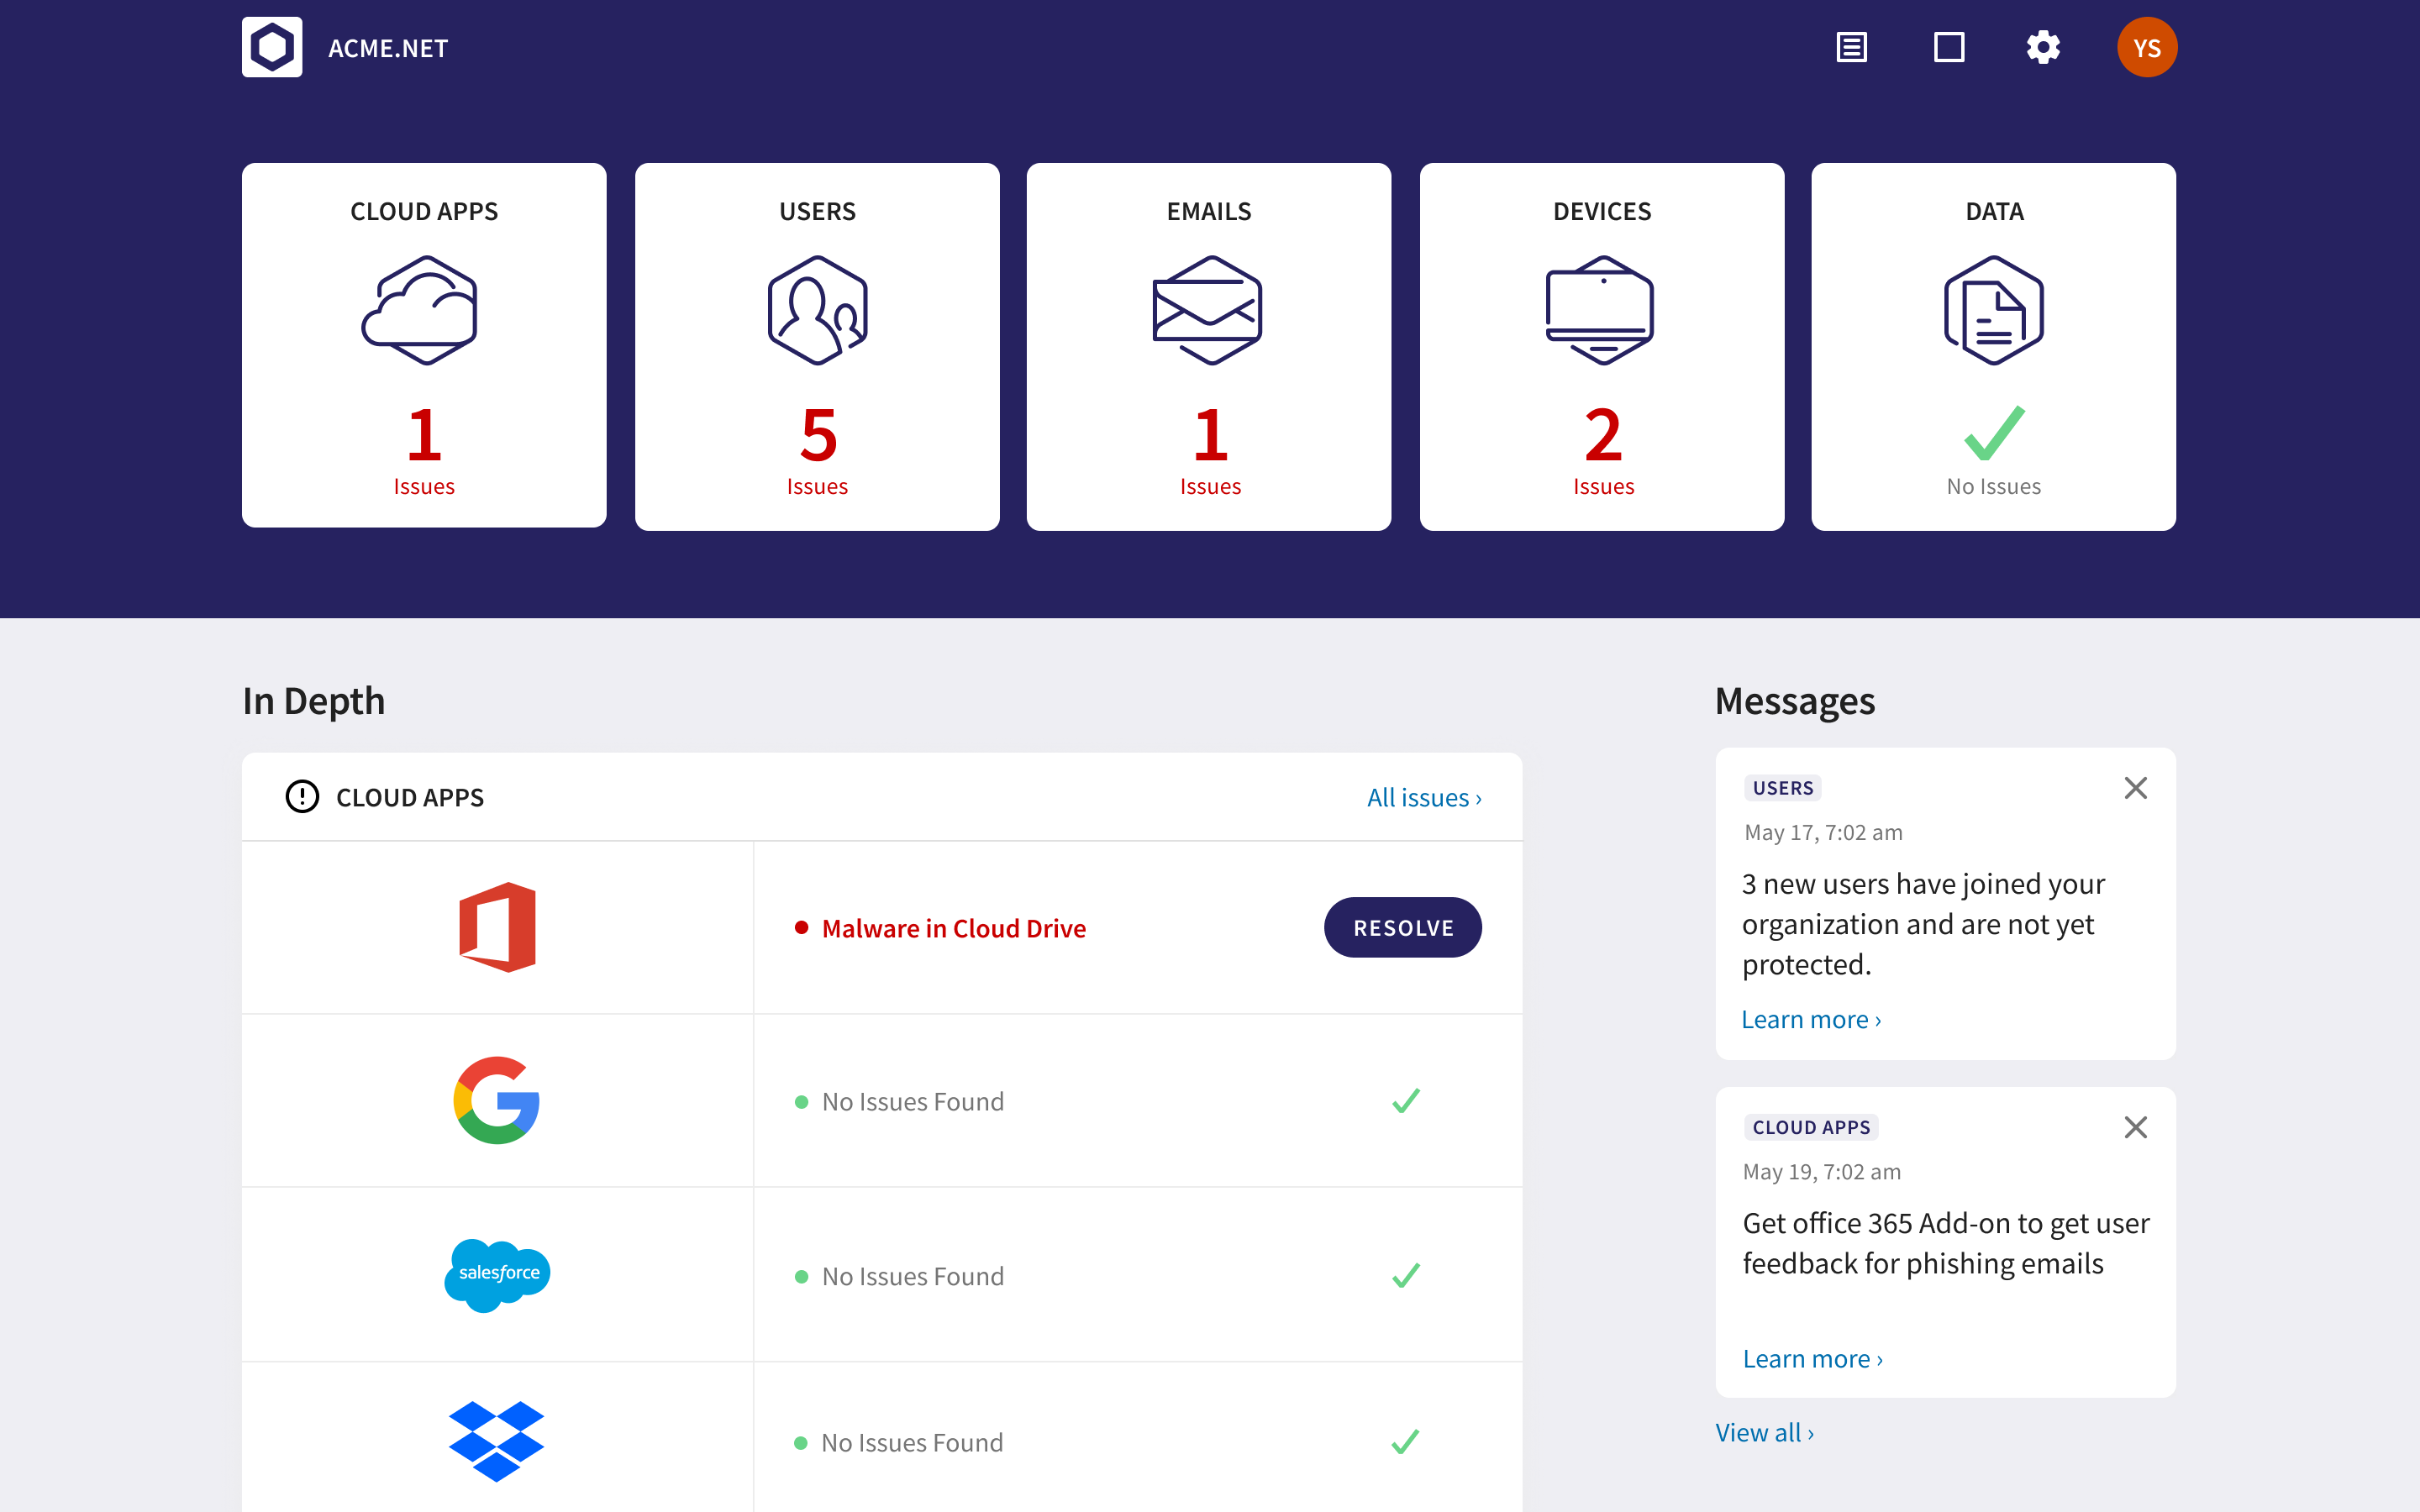Viewport: 2420px width, 1512px height.
Task: Open the list view icon in header
Action: pyautogui.click(x=1851, y=47)
